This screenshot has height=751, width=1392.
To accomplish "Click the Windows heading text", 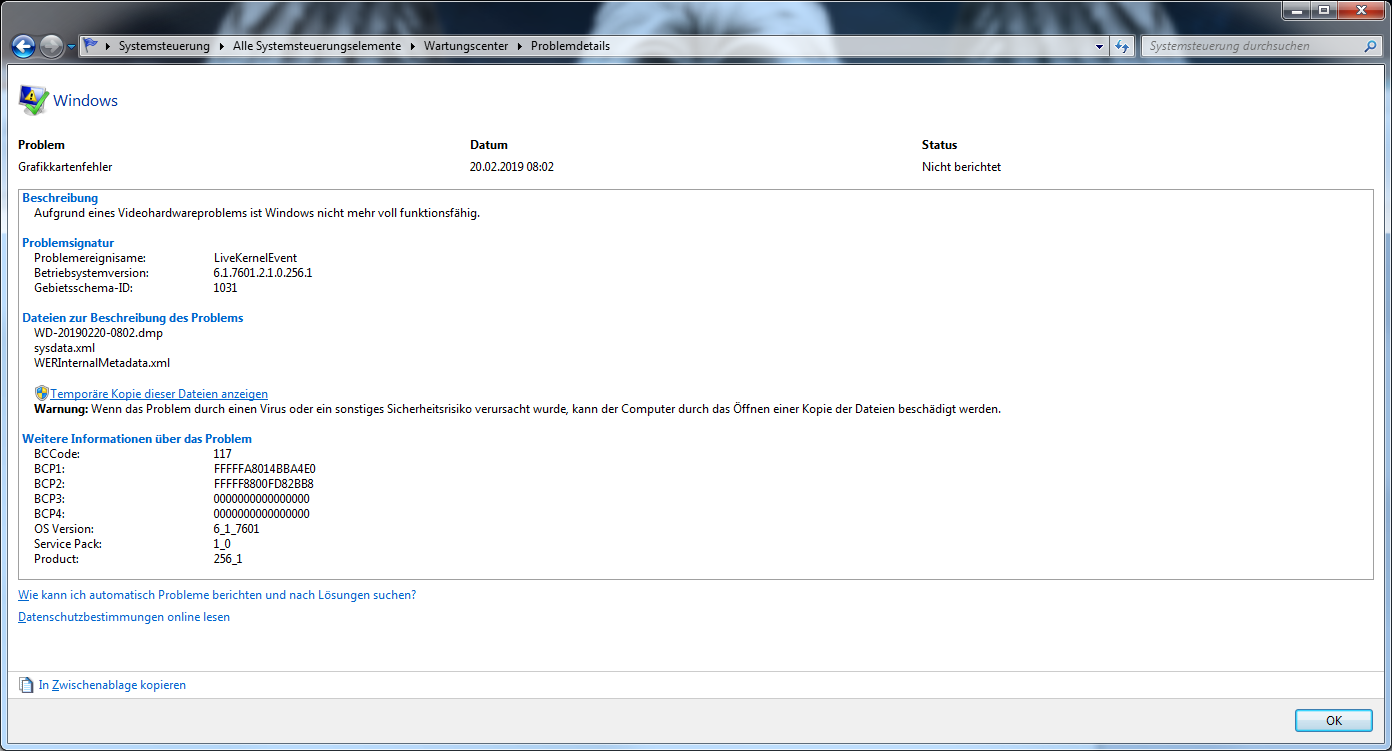I will click(86, 101).
